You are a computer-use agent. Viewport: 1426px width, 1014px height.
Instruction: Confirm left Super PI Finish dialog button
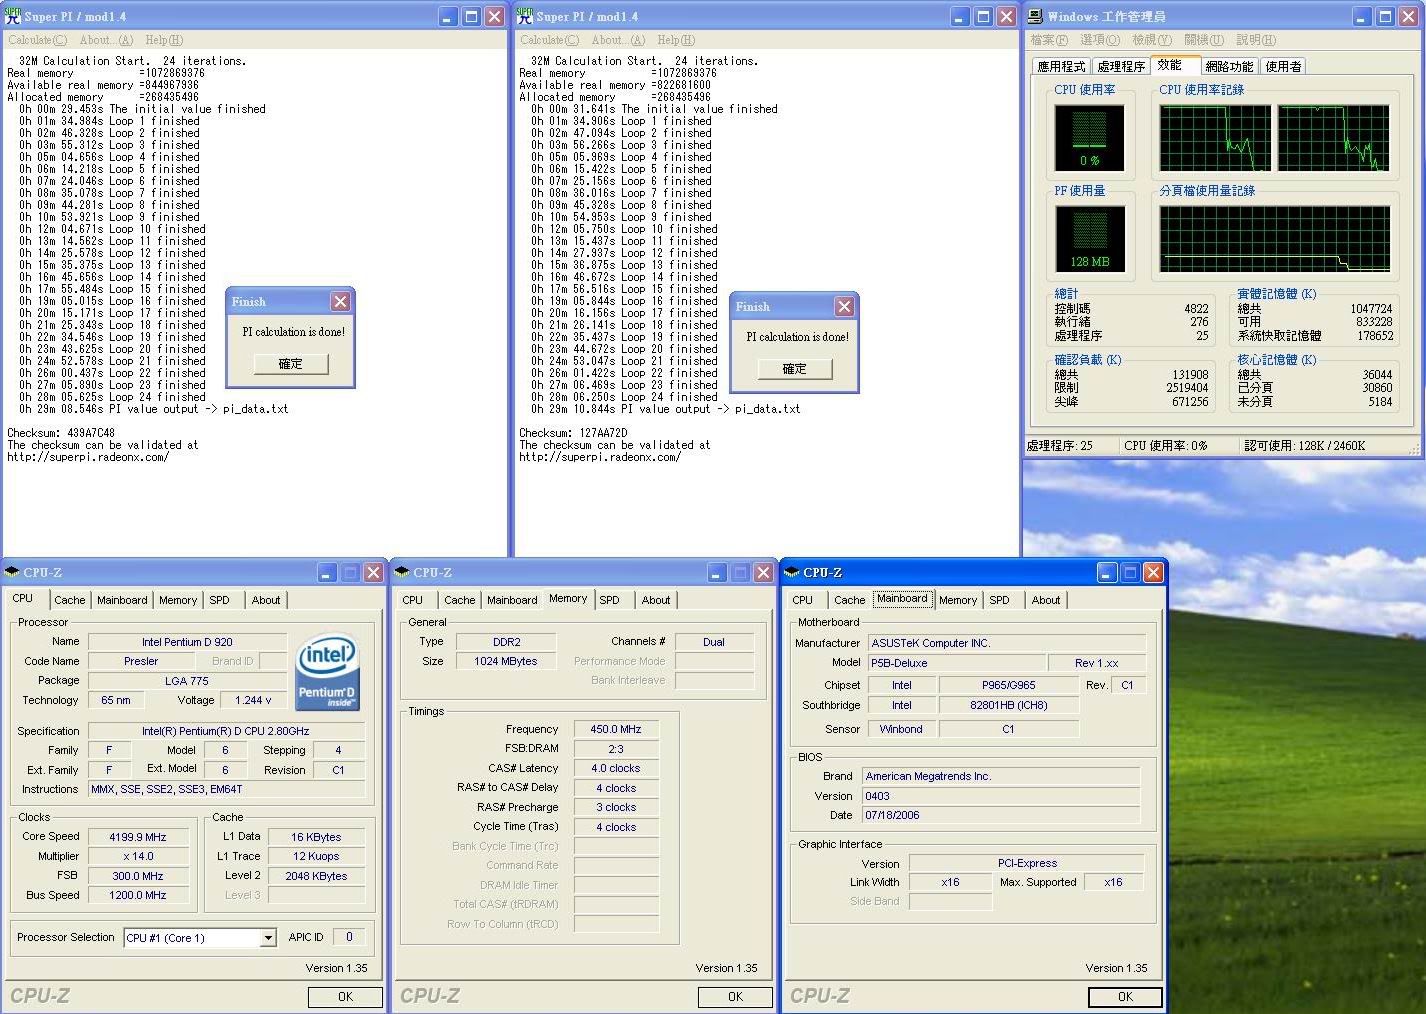[290, 364]
